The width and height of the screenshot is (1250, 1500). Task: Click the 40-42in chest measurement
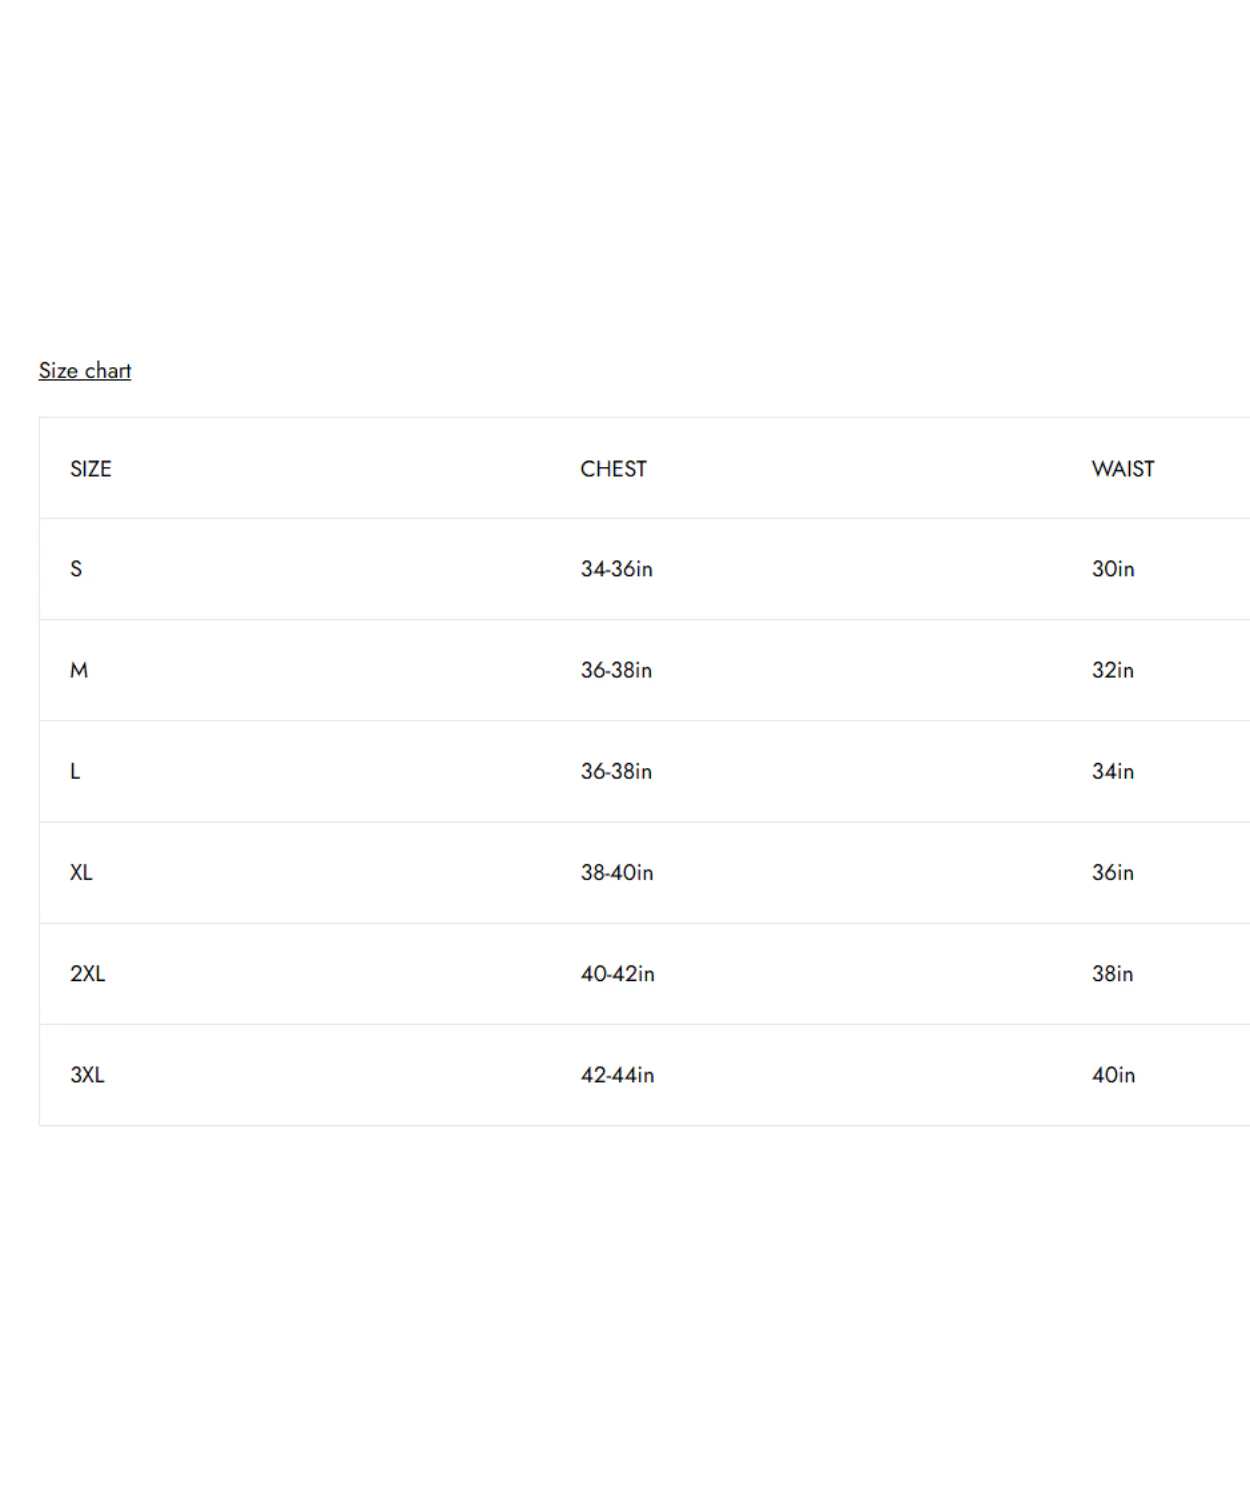click(617, 974)
